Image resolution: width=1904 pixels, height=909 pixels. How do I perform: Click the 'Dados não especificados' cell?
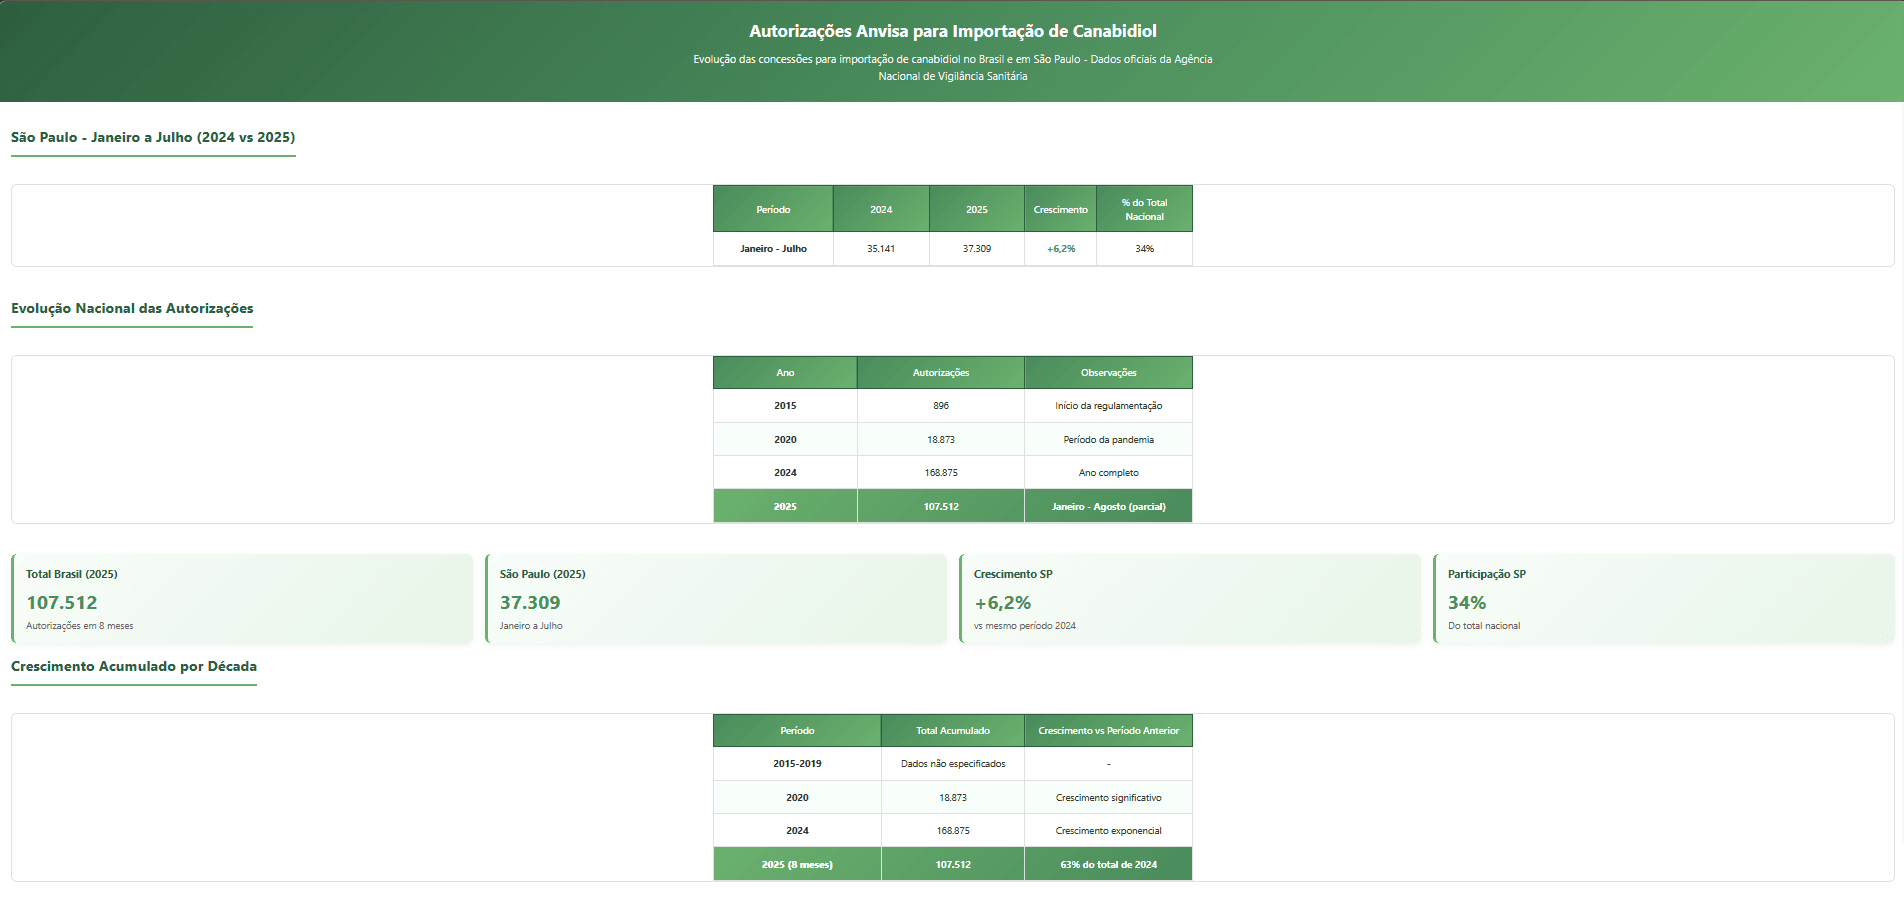point(953,764)
